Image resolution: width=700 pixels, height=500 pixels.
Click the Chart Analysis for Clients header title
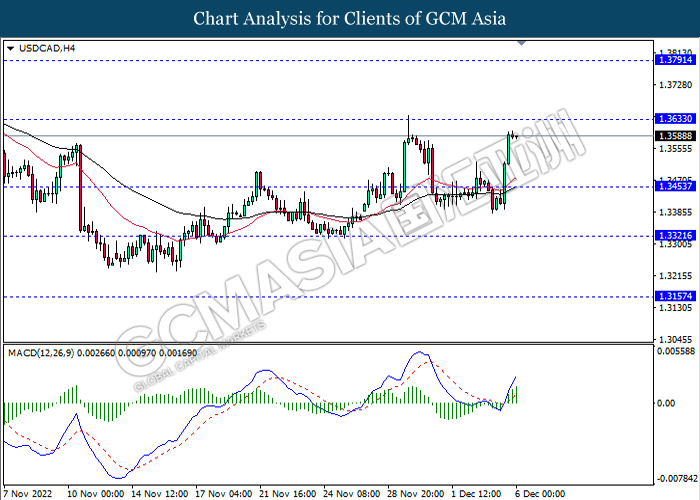[x=350, y=18]
